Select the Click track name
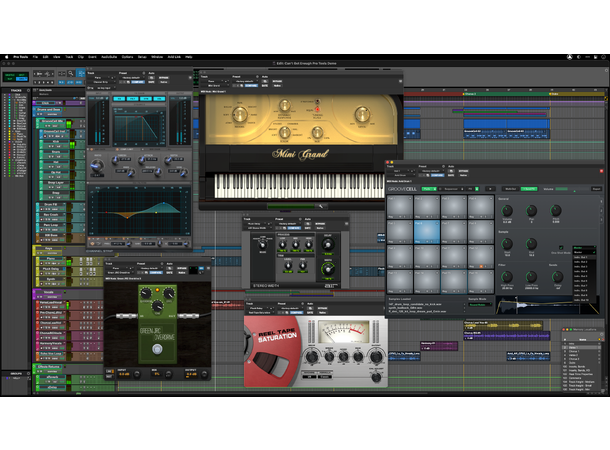The height and width of the screenshot is (450, 610). 45,103
